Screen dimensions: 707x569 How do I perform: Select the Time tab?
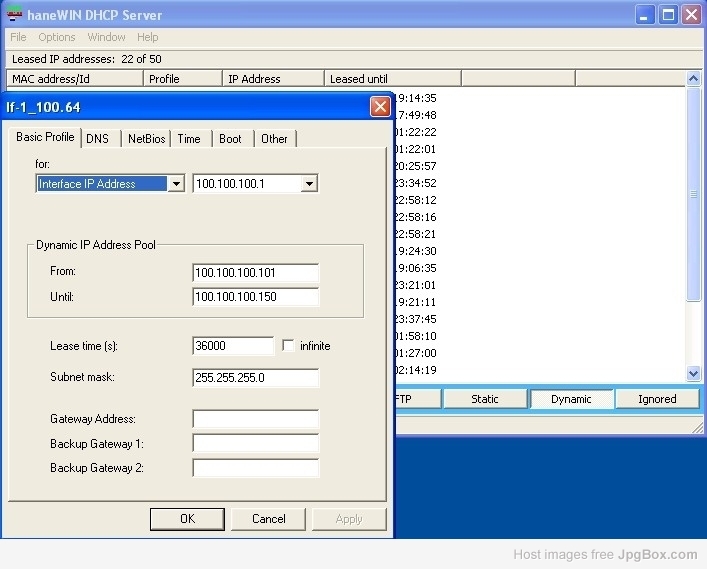pos(189,139)
